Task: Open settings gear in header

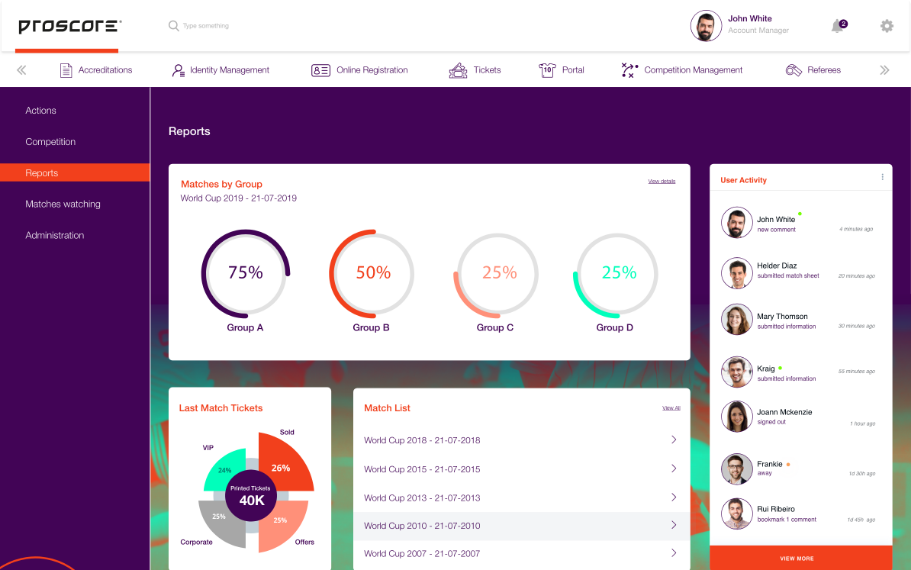Action: [x=887, y=26]
